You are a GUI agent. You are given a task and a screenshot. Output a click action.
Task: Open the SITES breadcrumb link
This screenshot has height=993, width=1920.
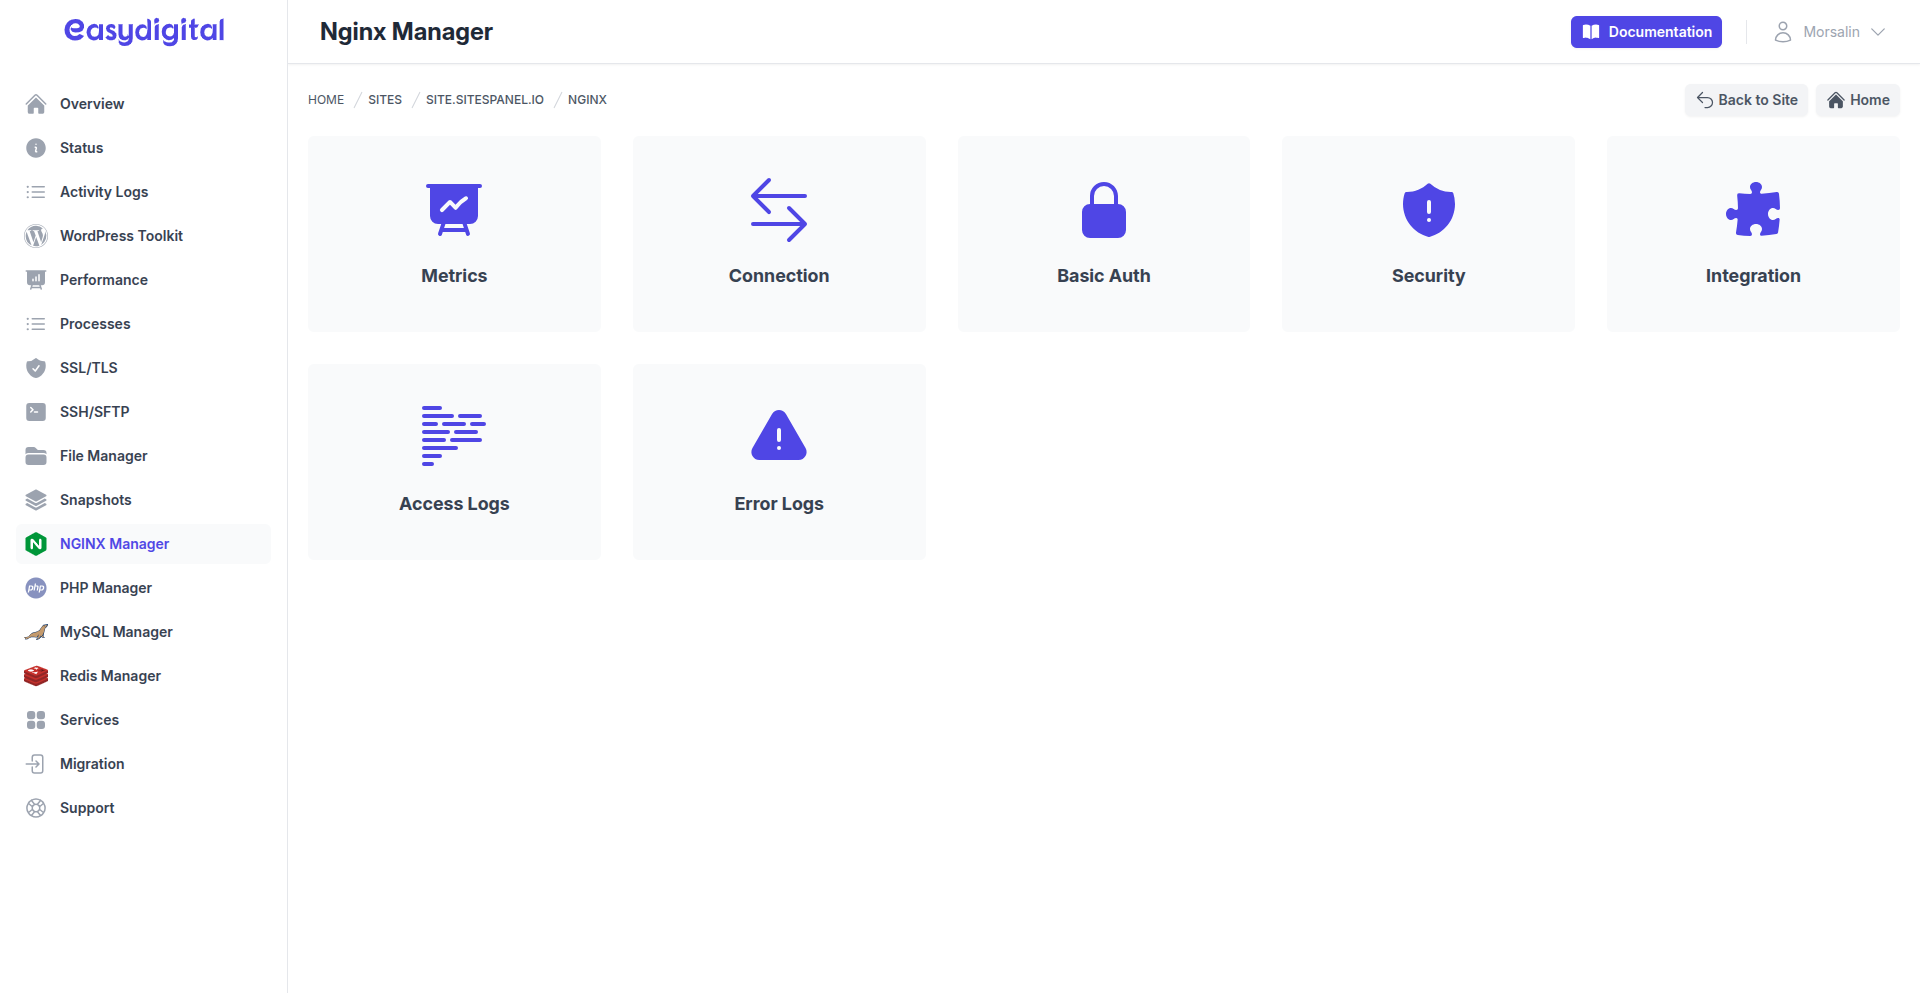coord(384,99)
